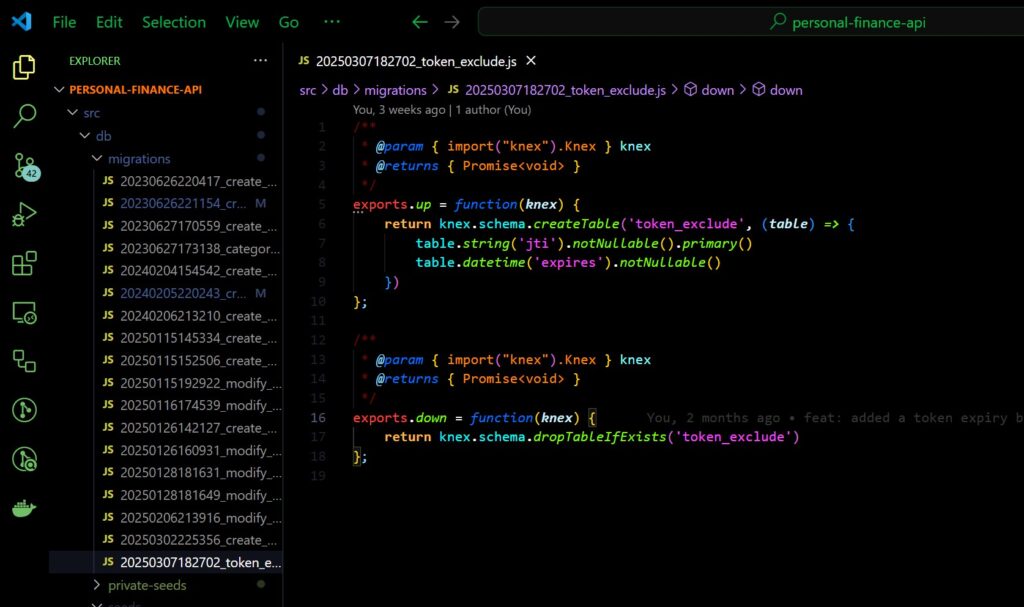Select the 20250307182702_token_exclude.js tab
The image size is (1024, 607).
[x=416, y=61]
